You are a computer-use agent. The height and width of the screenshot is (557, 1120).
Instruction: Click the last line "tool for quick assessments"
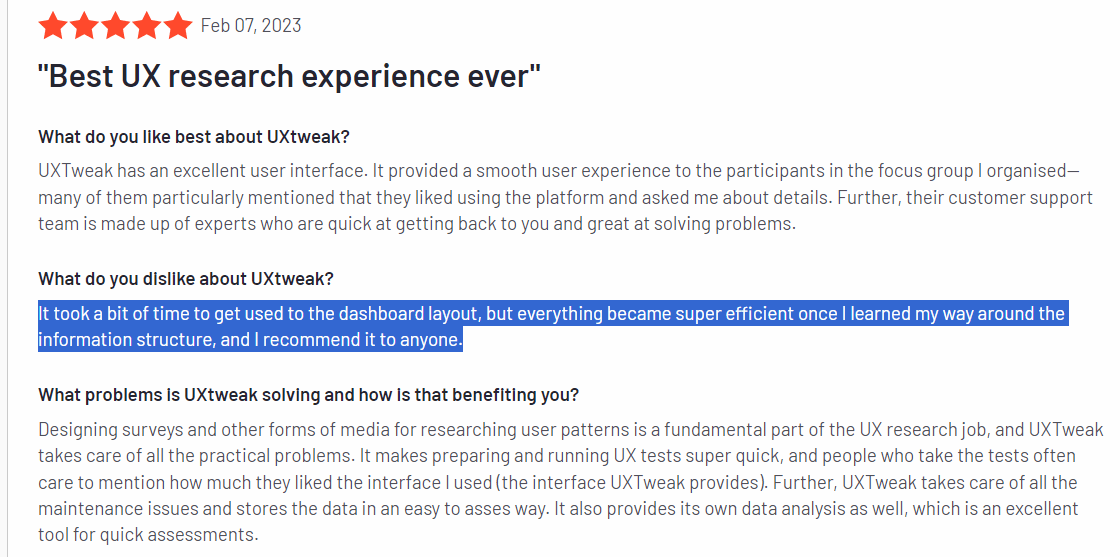pyautogui.click(x=148, y=534)
